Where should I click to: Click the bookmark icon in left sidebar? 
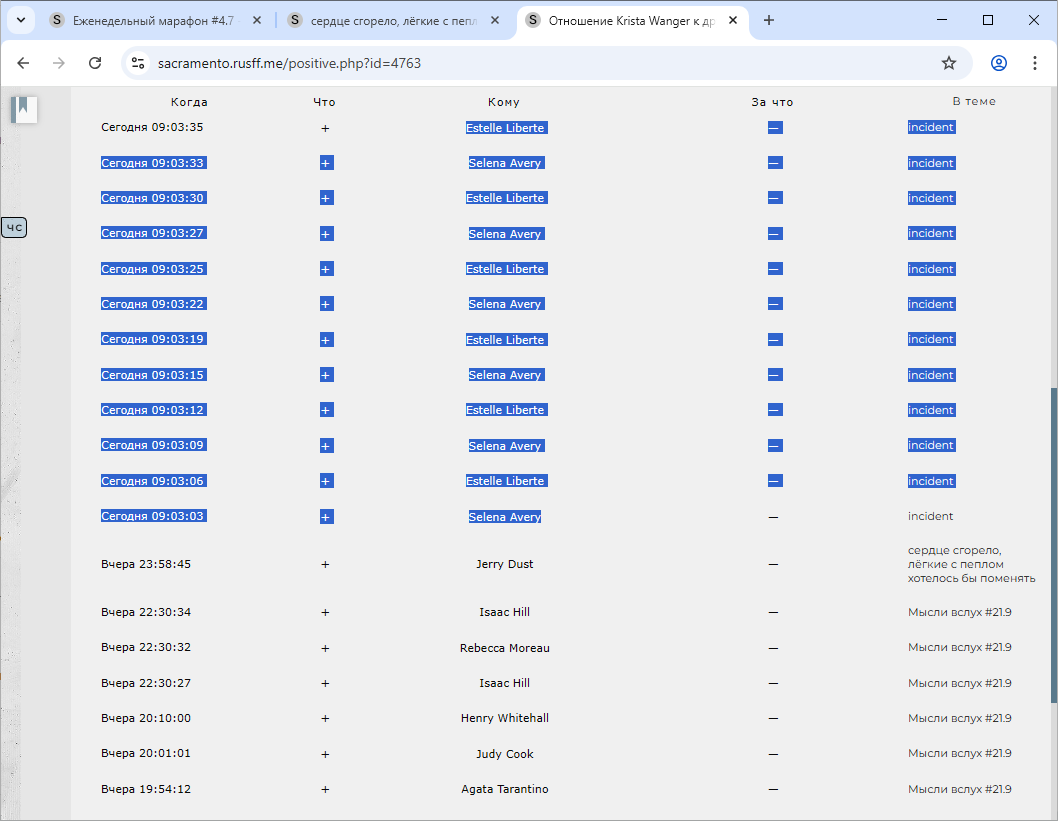[x=24, y=109]
